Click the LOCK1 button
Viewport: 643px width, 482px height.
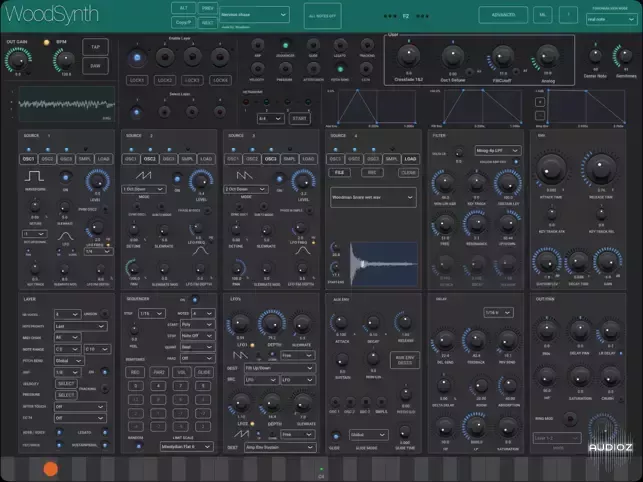click(x=137, y=80)
